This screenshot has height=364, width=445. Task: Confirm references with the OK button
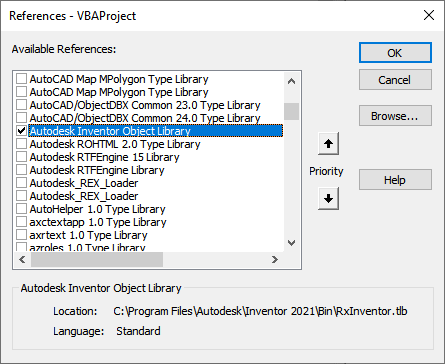pyautogui.click(x=395, y=53)
